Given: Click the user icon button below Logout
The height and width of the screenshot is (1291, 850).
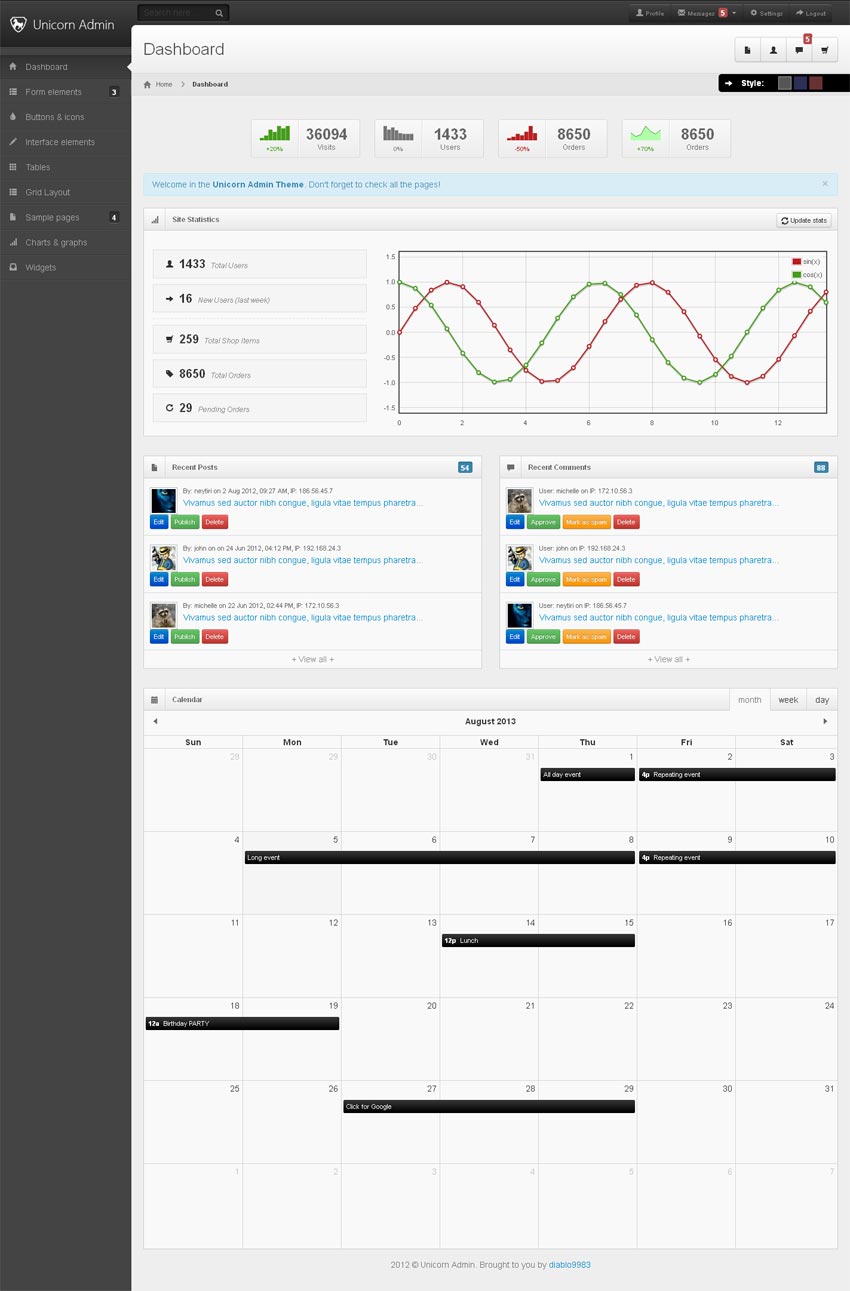Looking at the screenshot, I should point(773,50).
